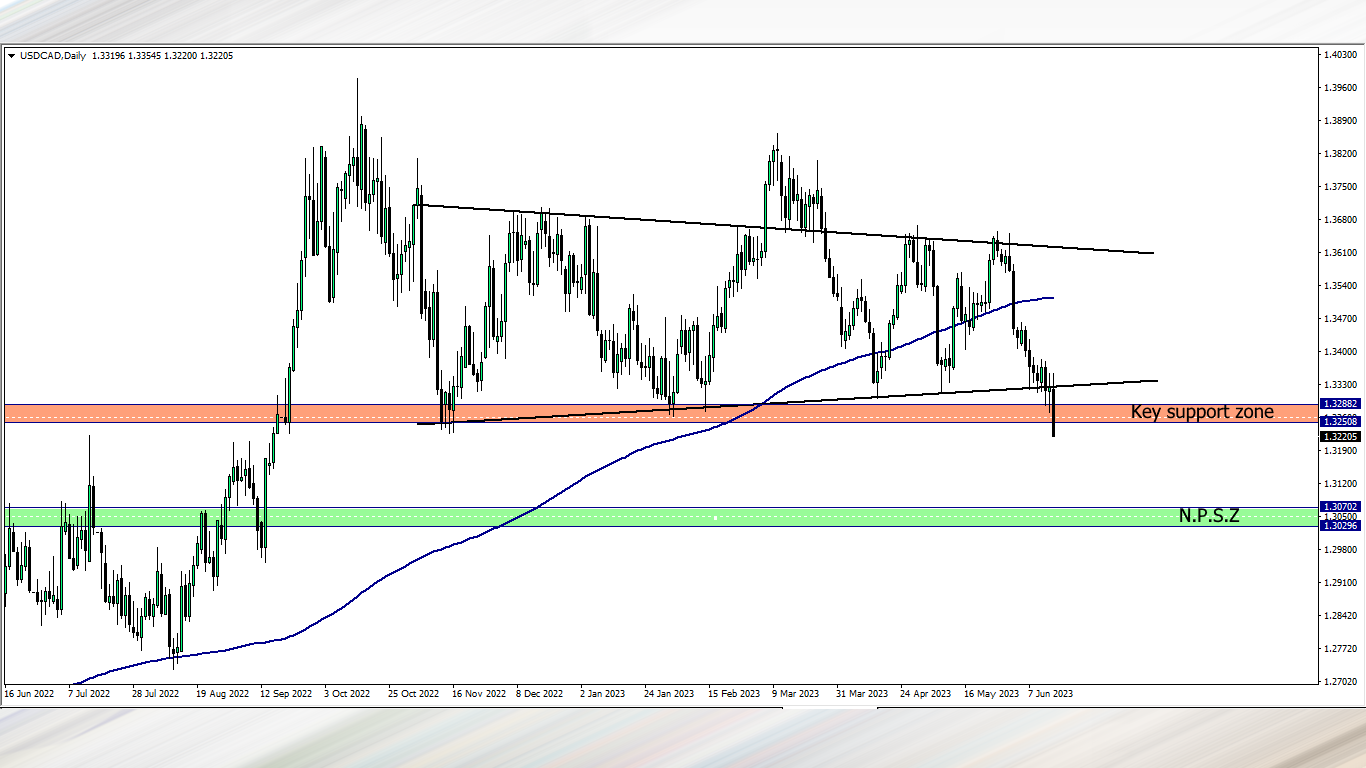The image size is (1366, 768).
Task: Click the 1.30702 price tag
Action: tap(1339, 507)
